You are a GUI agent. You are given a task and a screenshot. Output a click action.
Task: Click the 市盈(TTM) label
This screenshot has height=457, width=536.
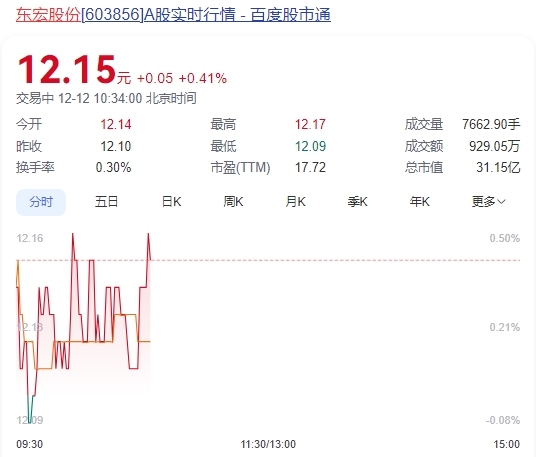tap(240, 167)
